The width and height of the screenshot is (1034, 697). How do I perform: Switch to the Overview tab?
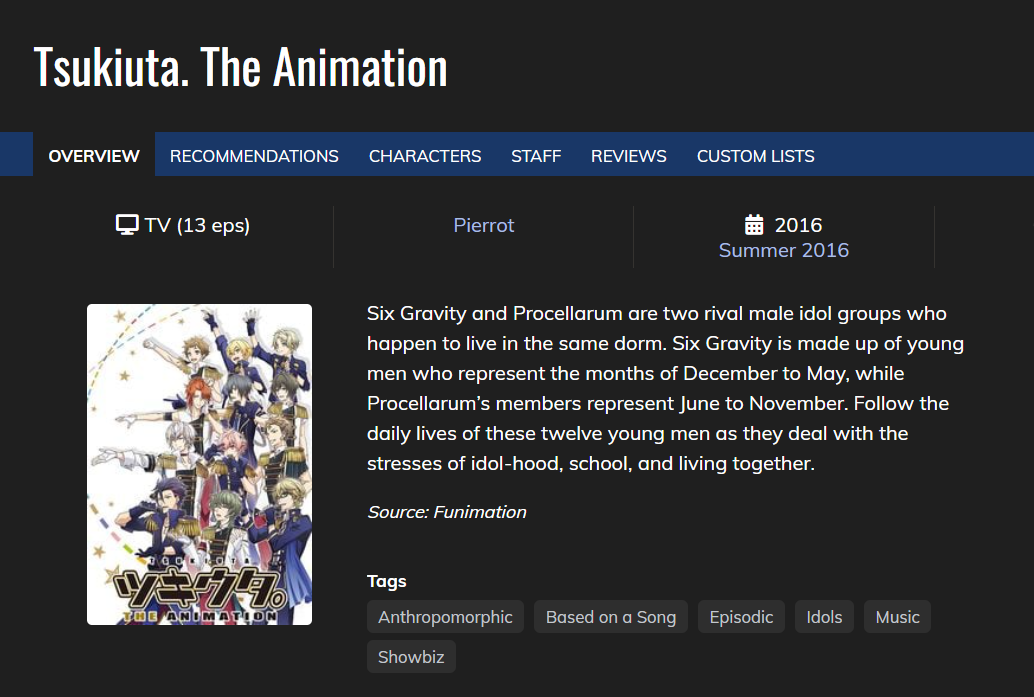(94, 156)
